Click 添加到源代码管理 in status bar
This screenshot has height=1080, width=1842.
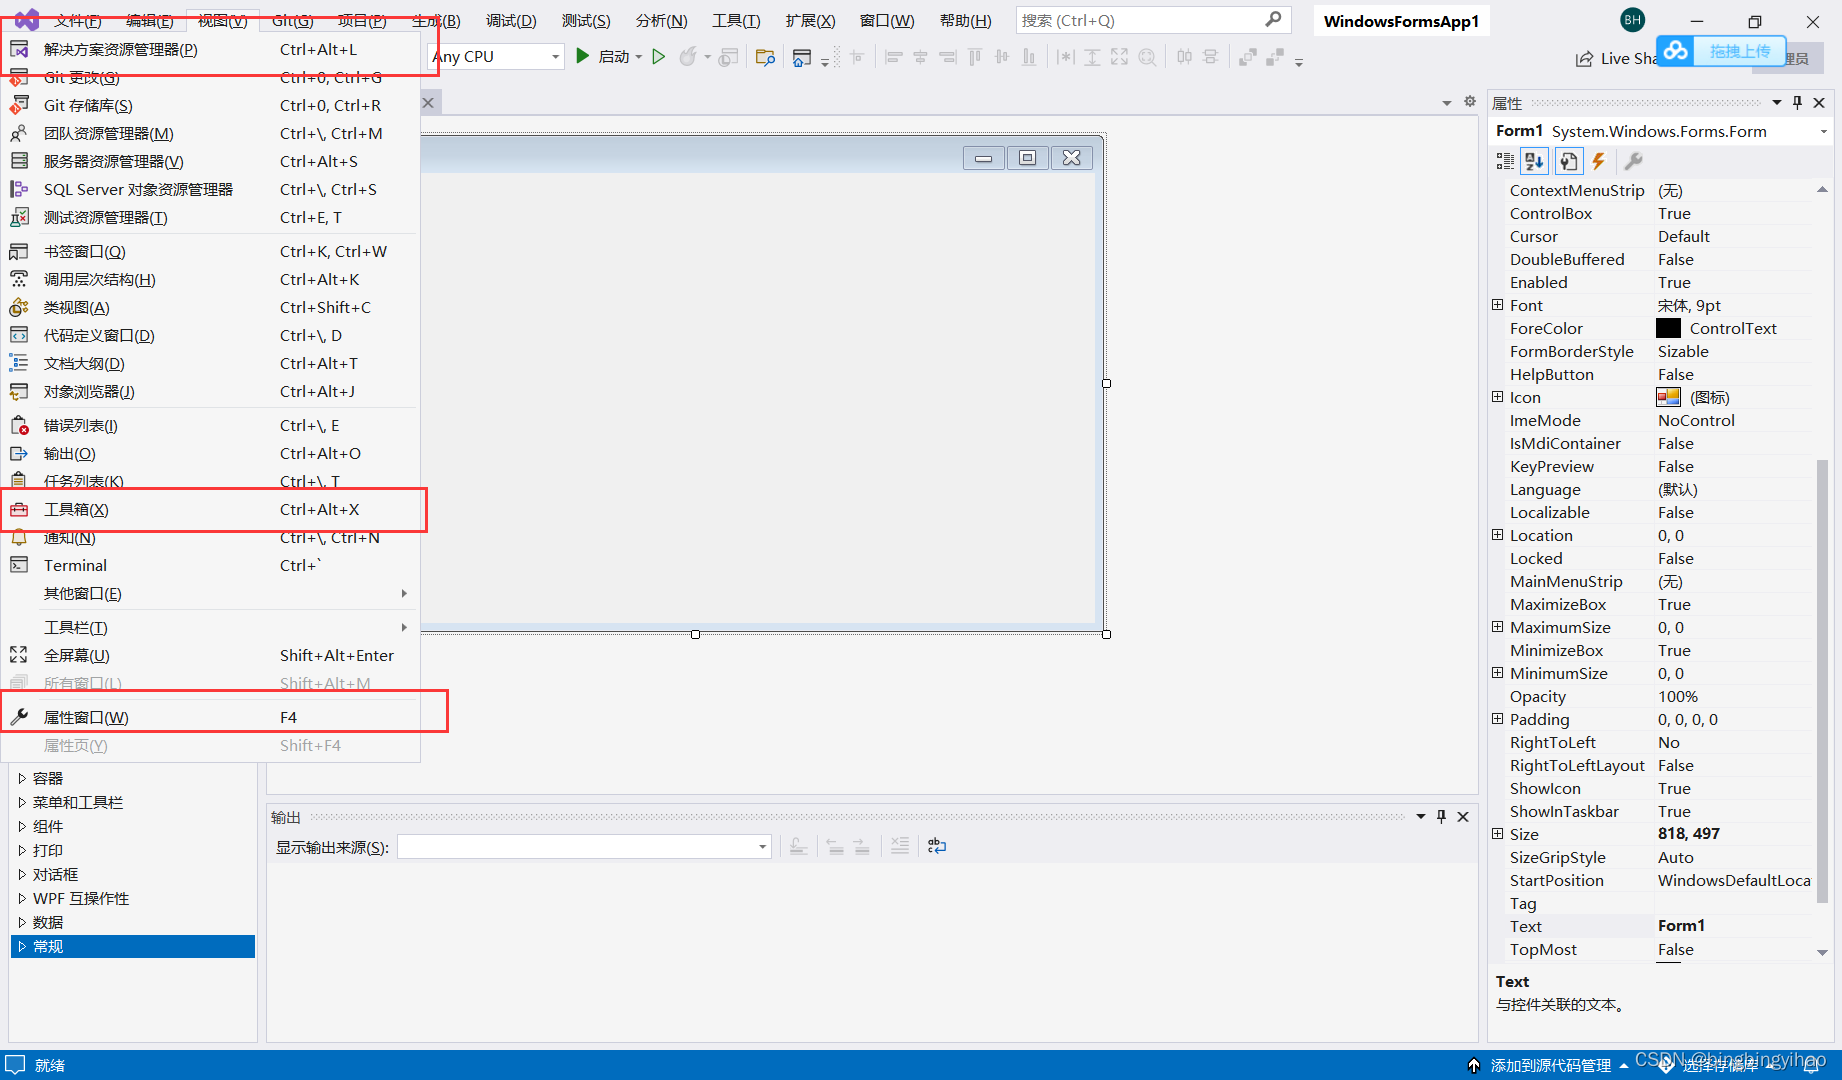coord(1550,1065)
